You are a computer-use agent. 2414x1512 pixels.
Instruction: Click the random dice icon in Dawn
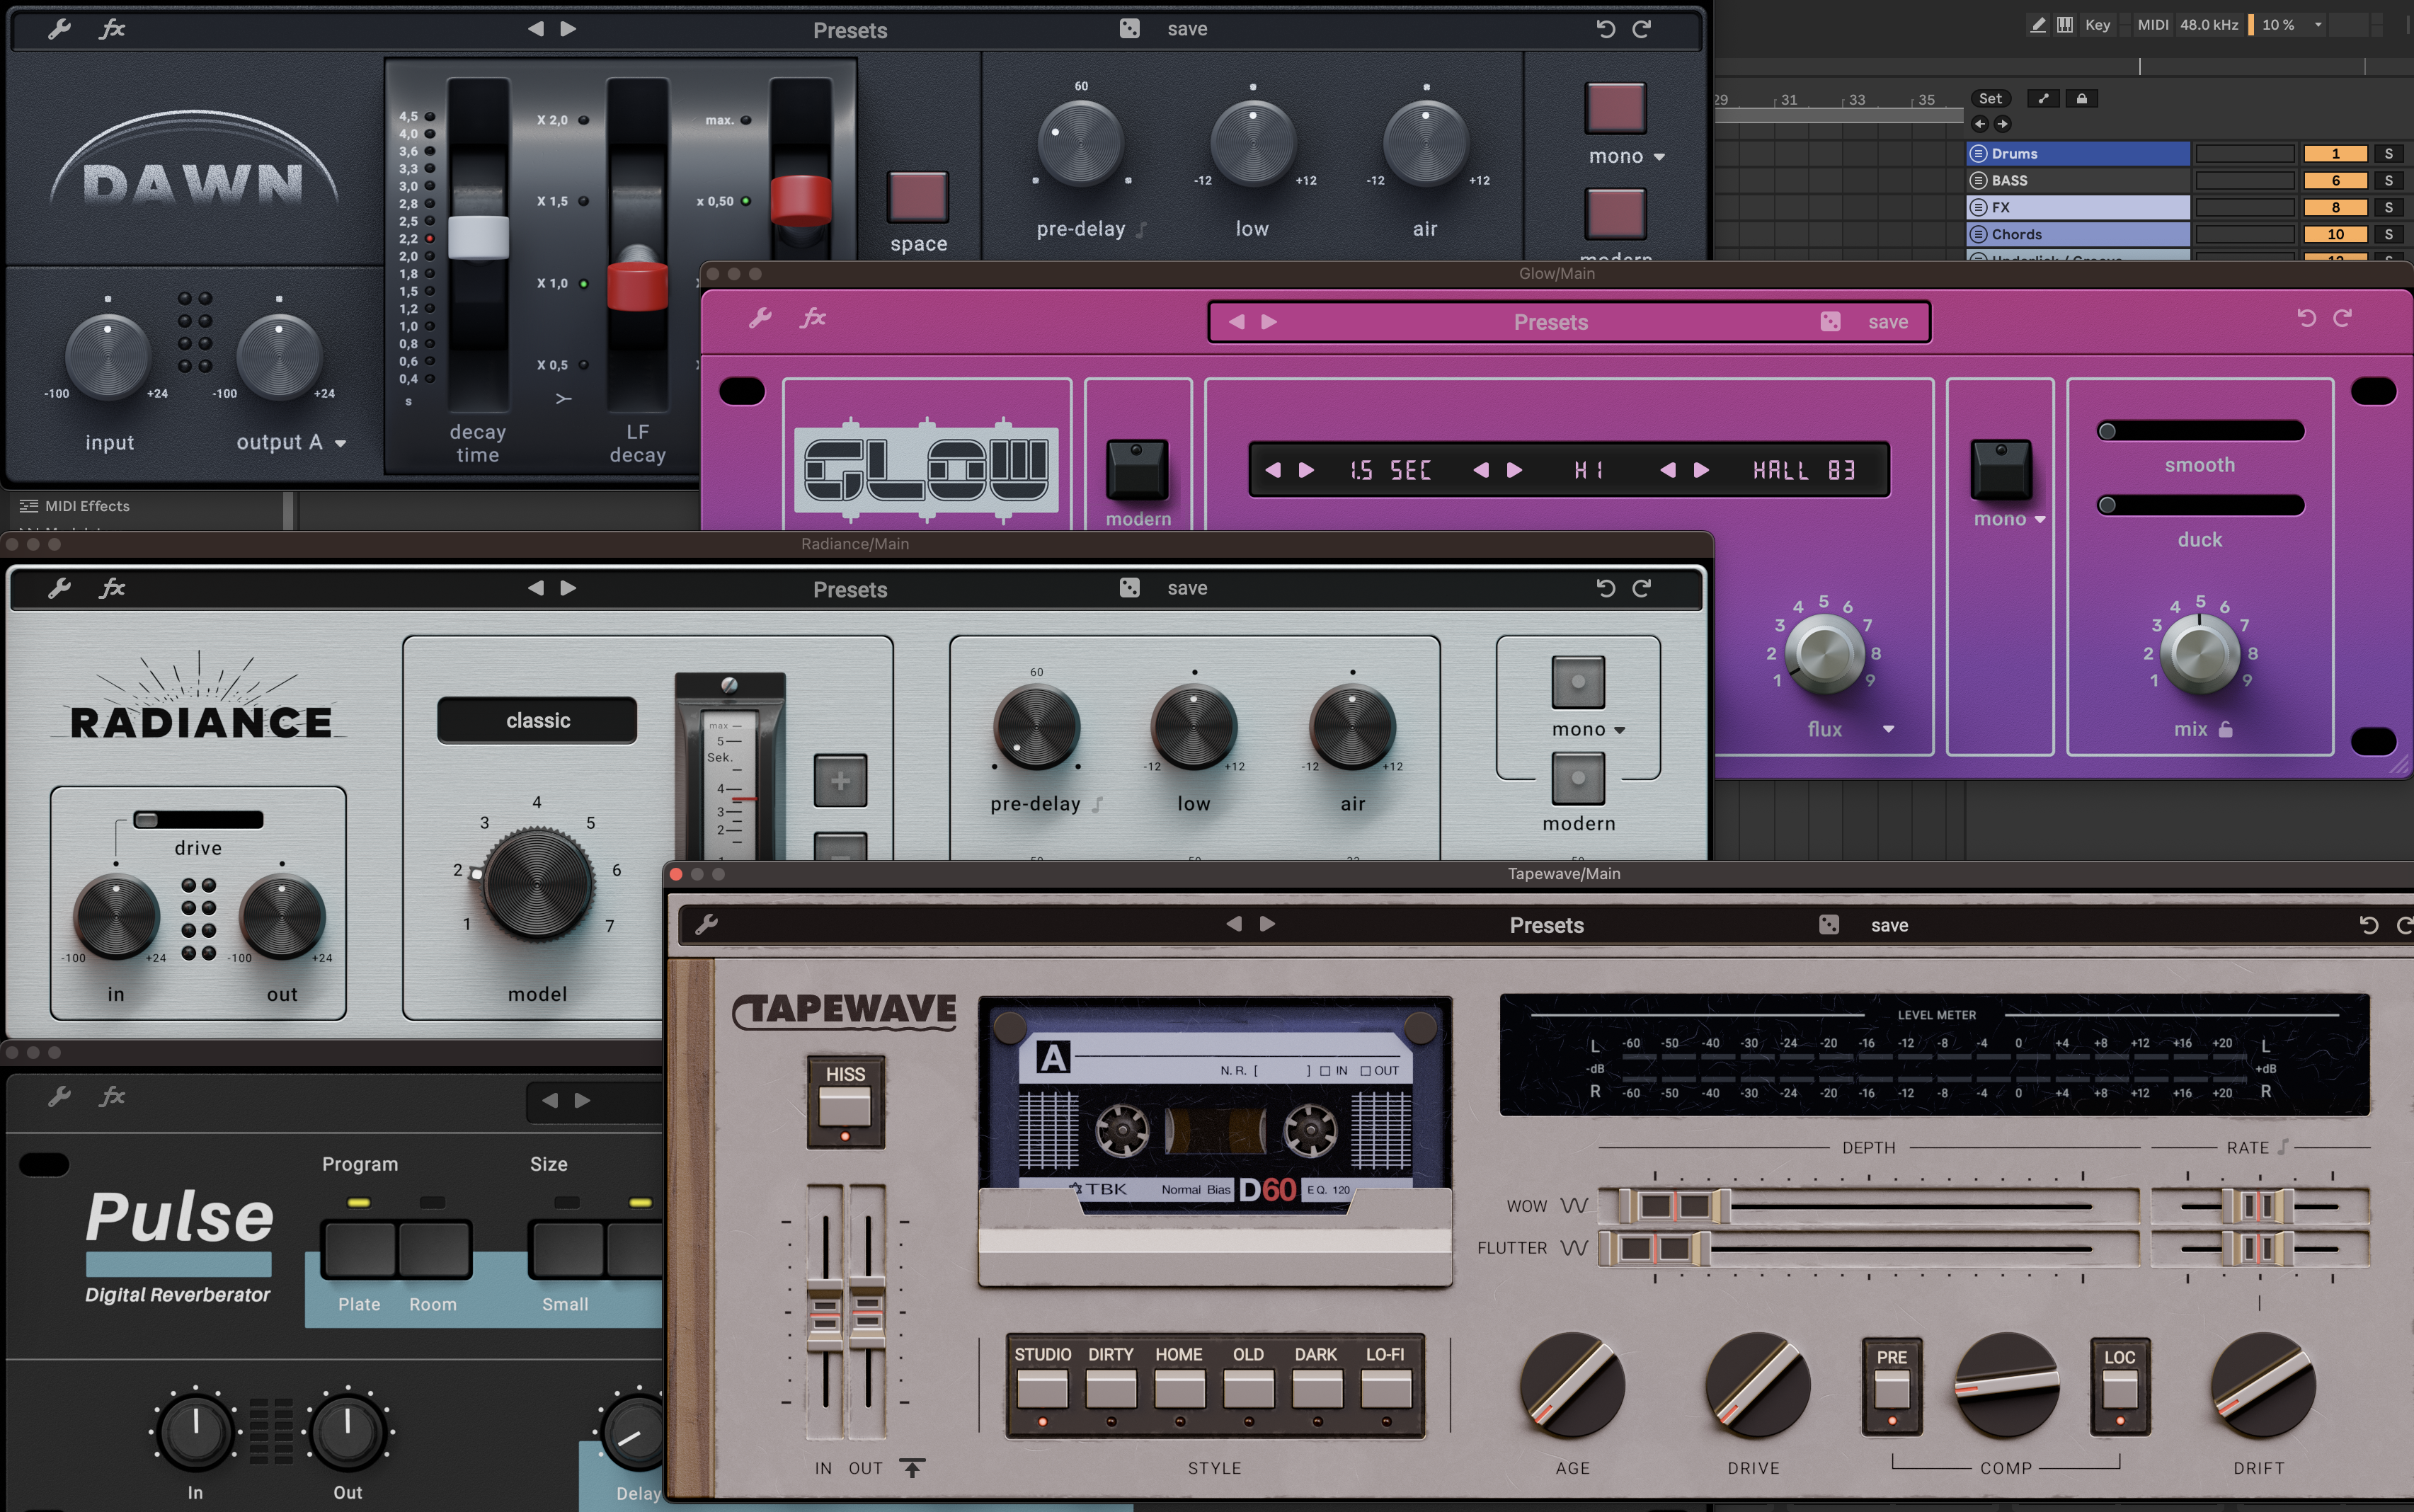tap(1129, 29)
